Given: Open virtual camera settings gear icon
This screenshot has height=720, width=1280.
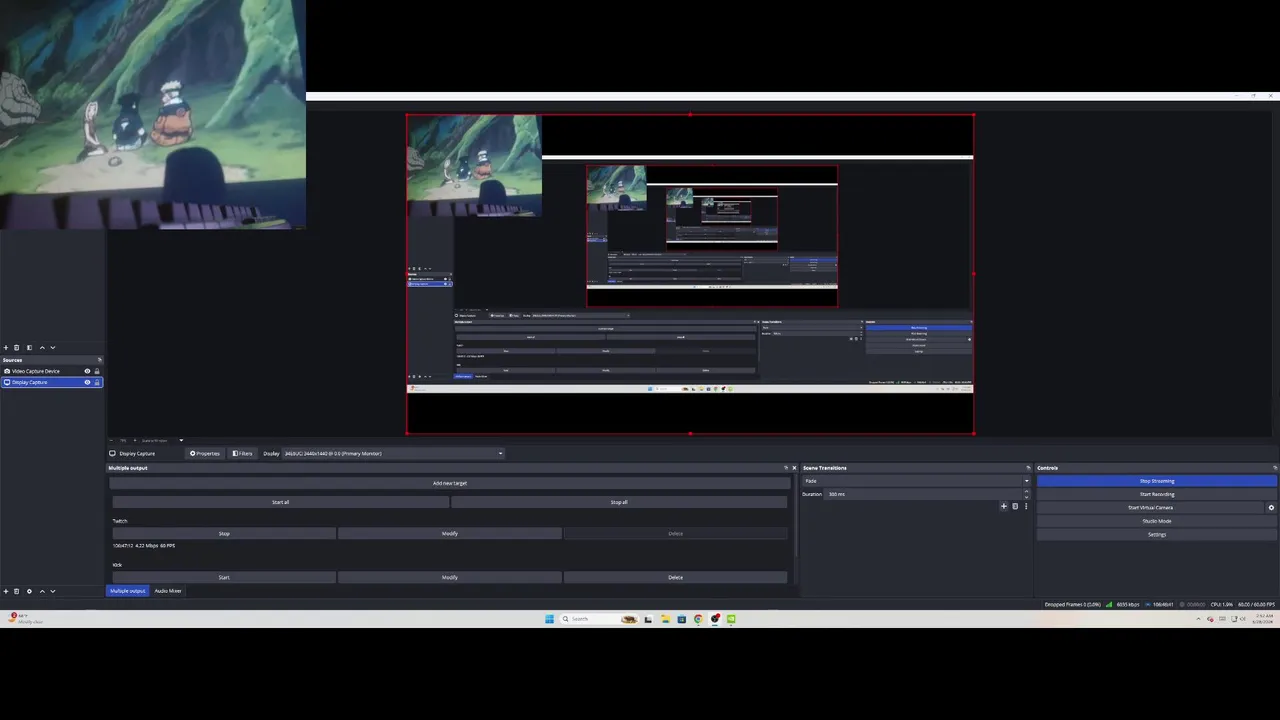Looking at the screenshot, I should click(1272, 508).
